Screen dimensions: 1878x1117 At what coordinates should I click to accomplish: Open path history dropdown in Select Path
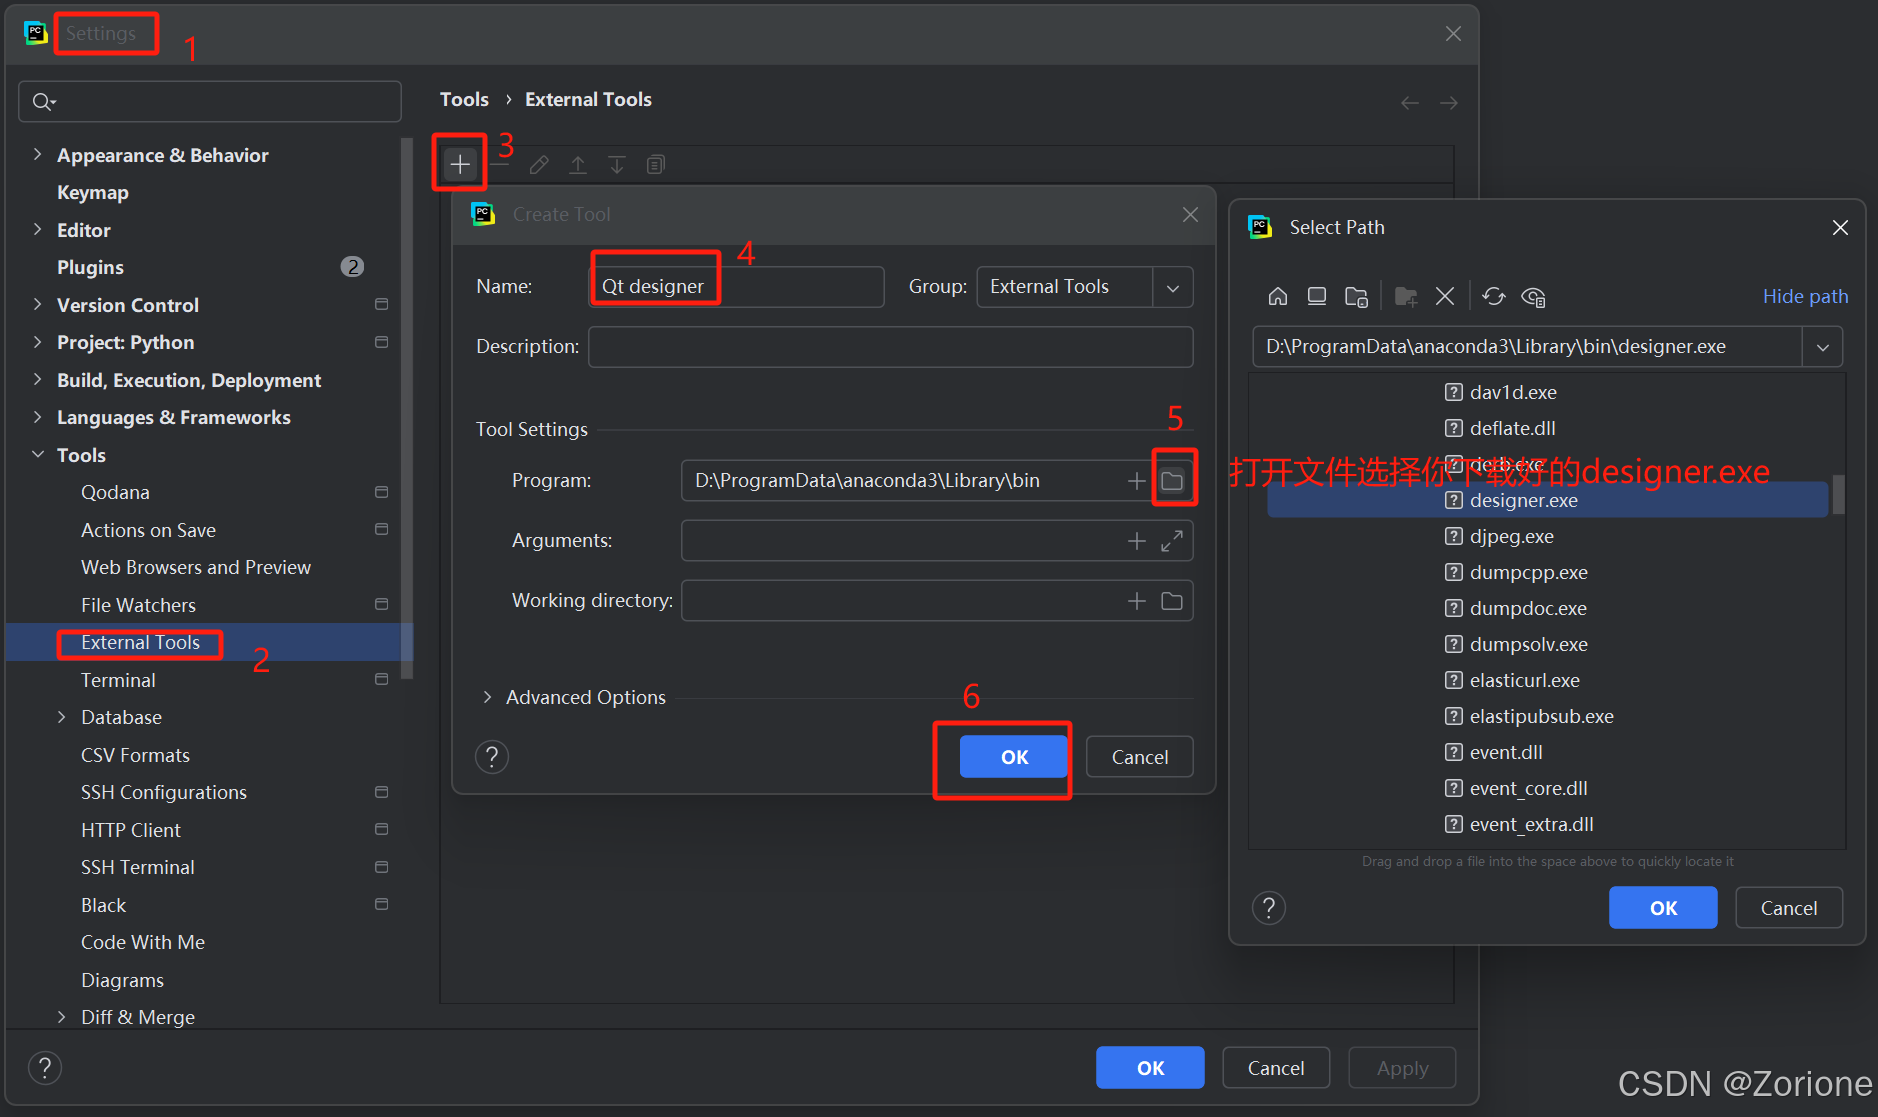click(1822, 347)
